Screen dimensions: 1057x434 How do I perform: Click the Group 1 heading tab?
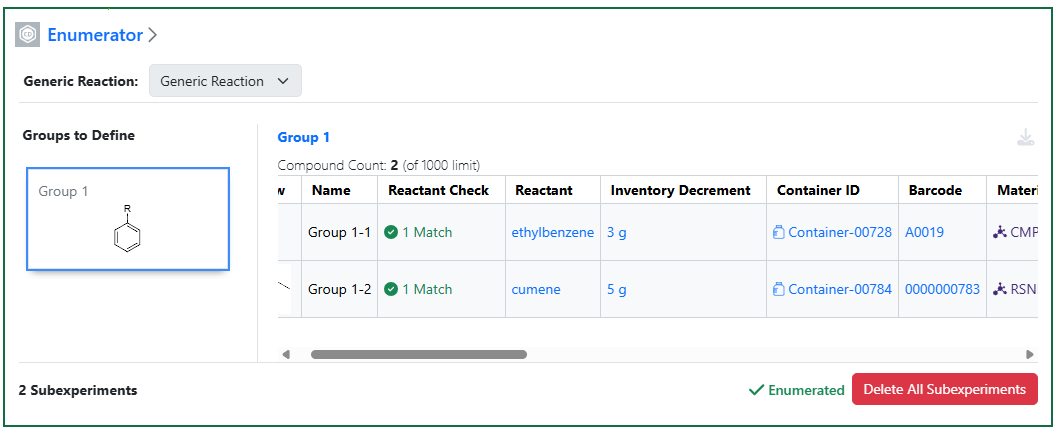303,138
